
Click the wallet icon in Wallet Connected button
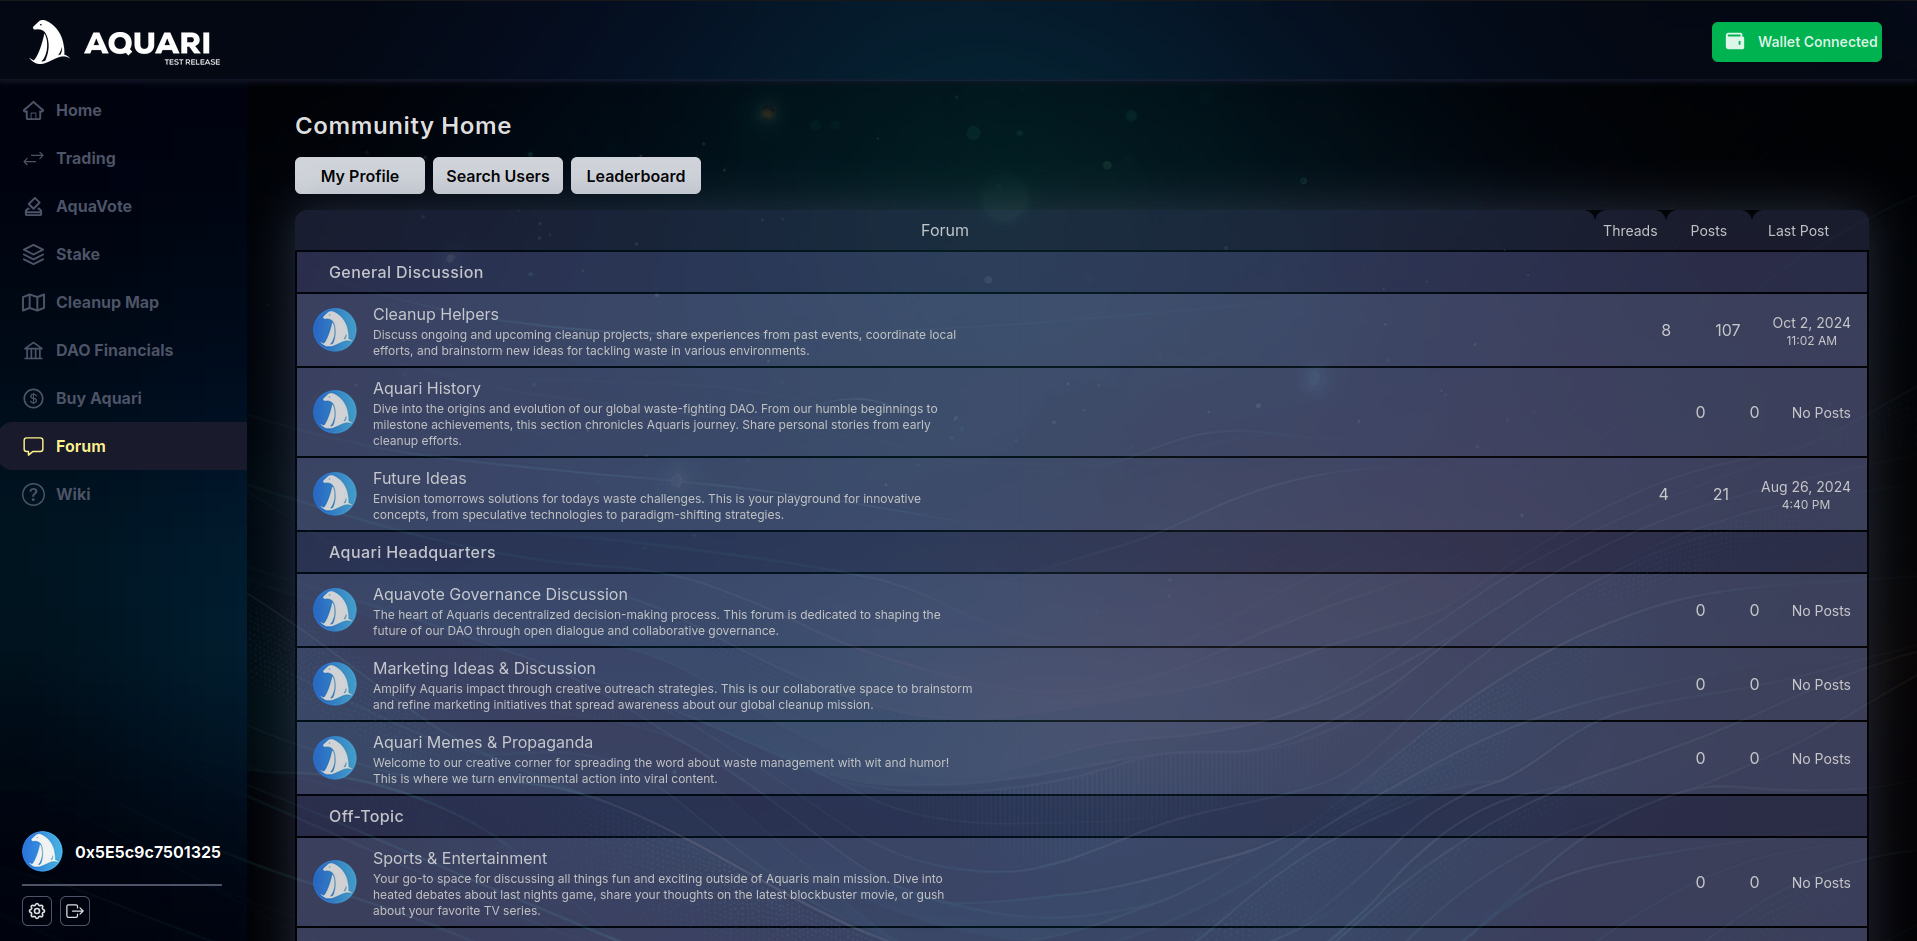pos(1736,42)
